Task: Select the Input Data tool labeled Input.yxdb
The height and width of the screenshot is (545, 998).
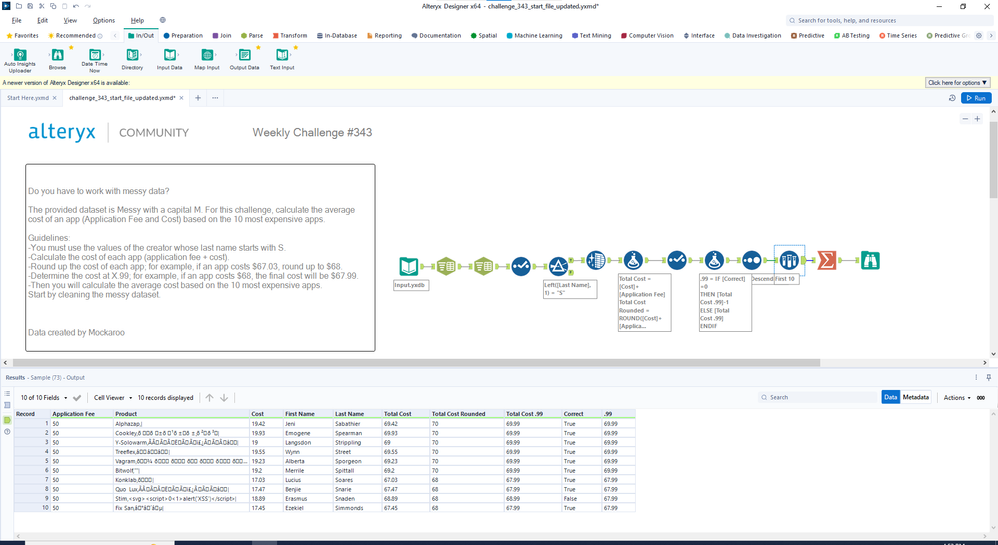Action: [409, 266]
